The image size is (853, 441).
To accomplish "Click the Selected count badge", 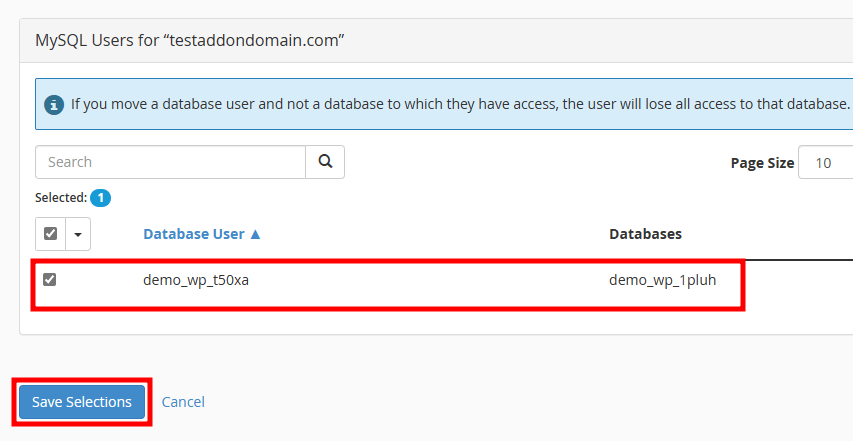I will pyautogui.click(x=101, y=198).
